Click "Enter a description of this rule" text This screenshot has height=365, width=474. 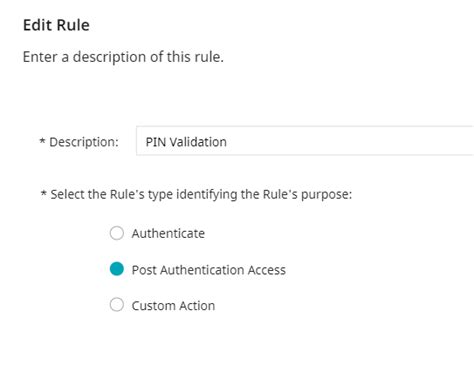click(123, 57)
